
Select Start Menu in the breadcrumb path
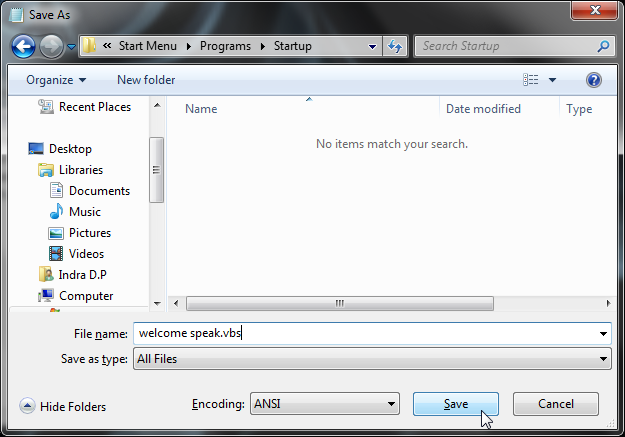coord(147,46)
